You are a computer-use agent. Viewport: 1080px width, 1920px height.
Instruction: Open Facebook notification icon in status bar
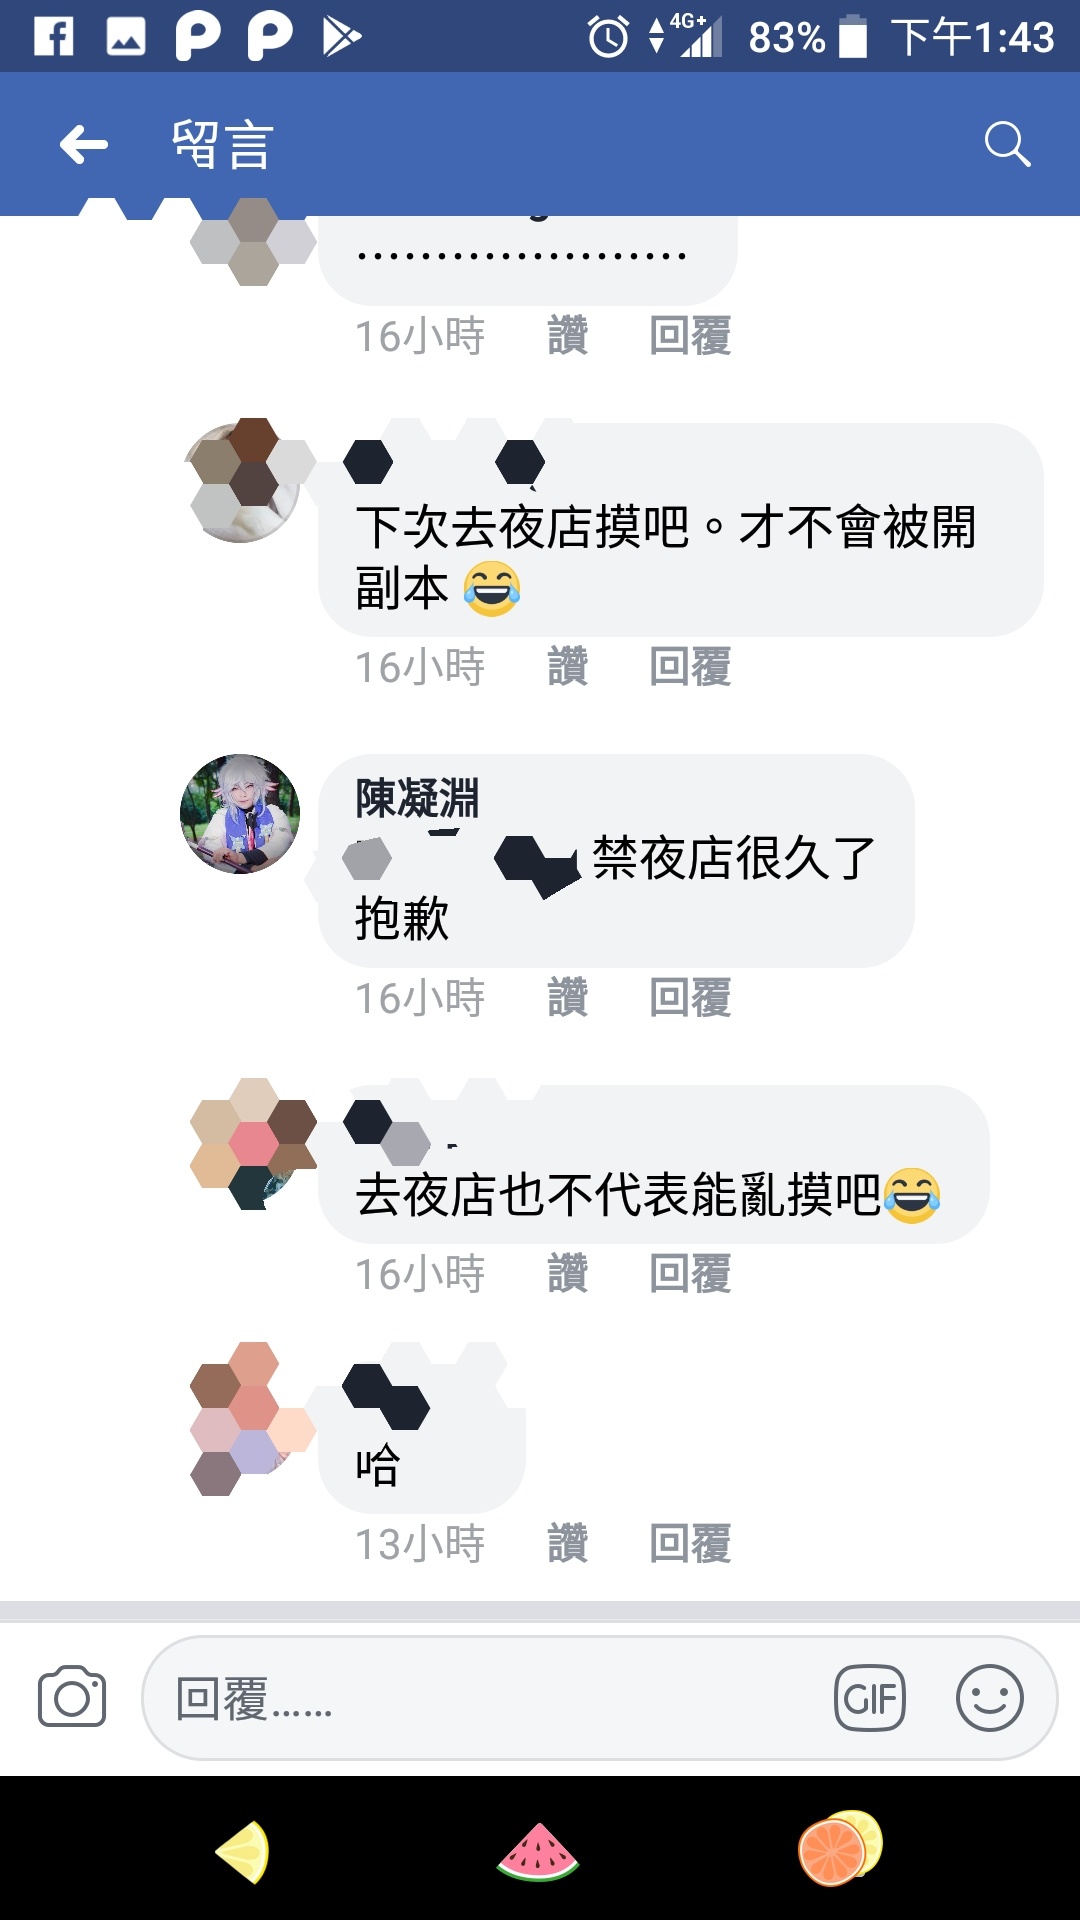pyautogui.click(x=54, y=36)
